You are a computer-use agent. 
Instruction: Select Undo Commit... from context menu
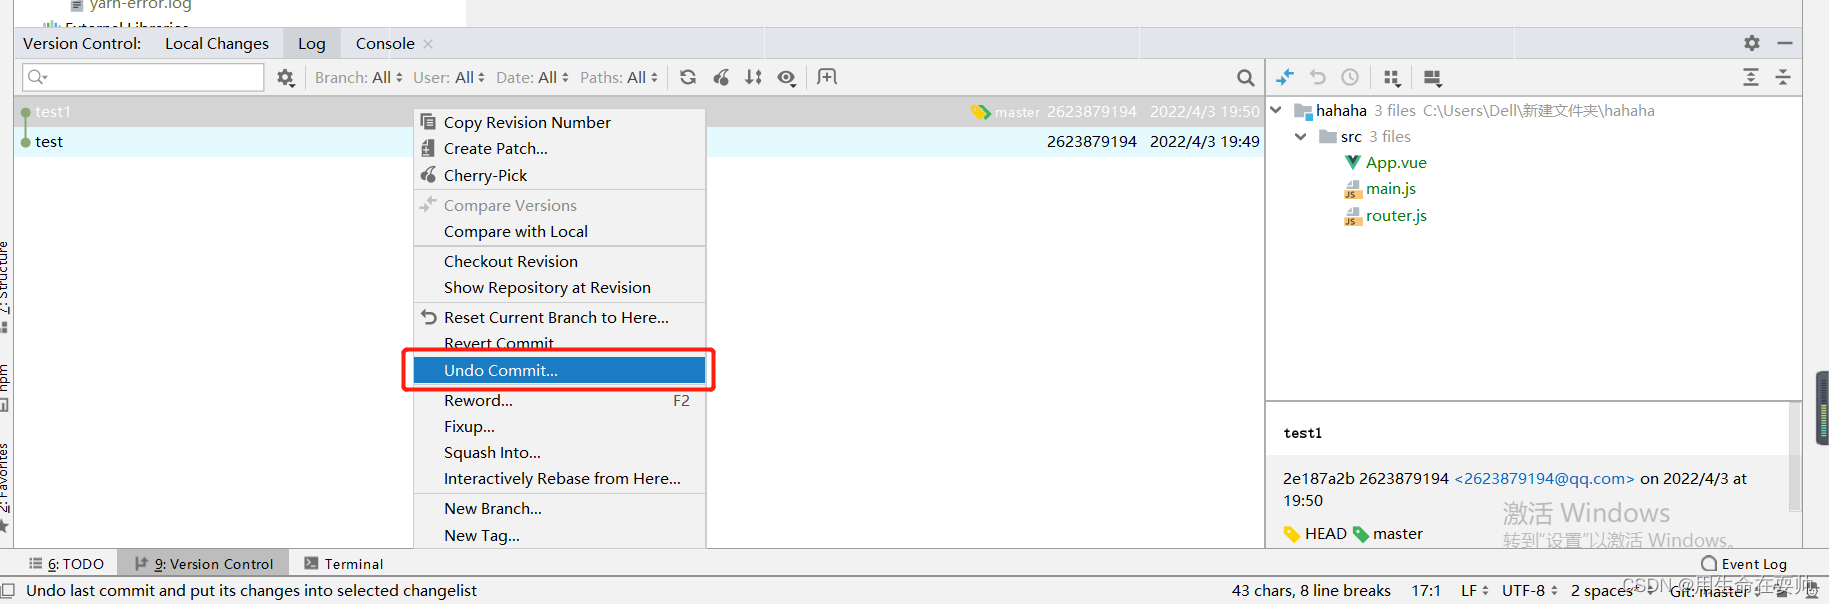point(560,370)
